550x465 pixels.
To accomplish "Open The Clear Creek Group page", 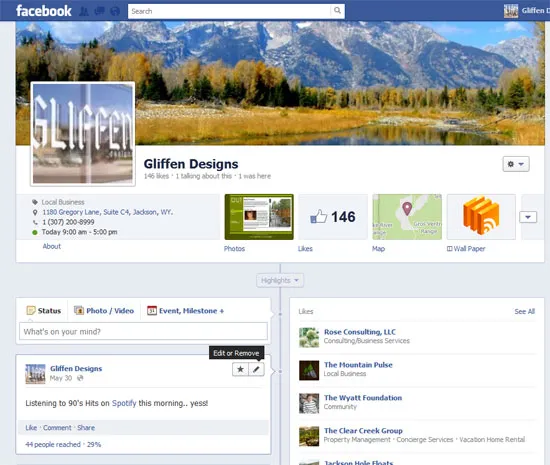I will [x=363, y=431].
